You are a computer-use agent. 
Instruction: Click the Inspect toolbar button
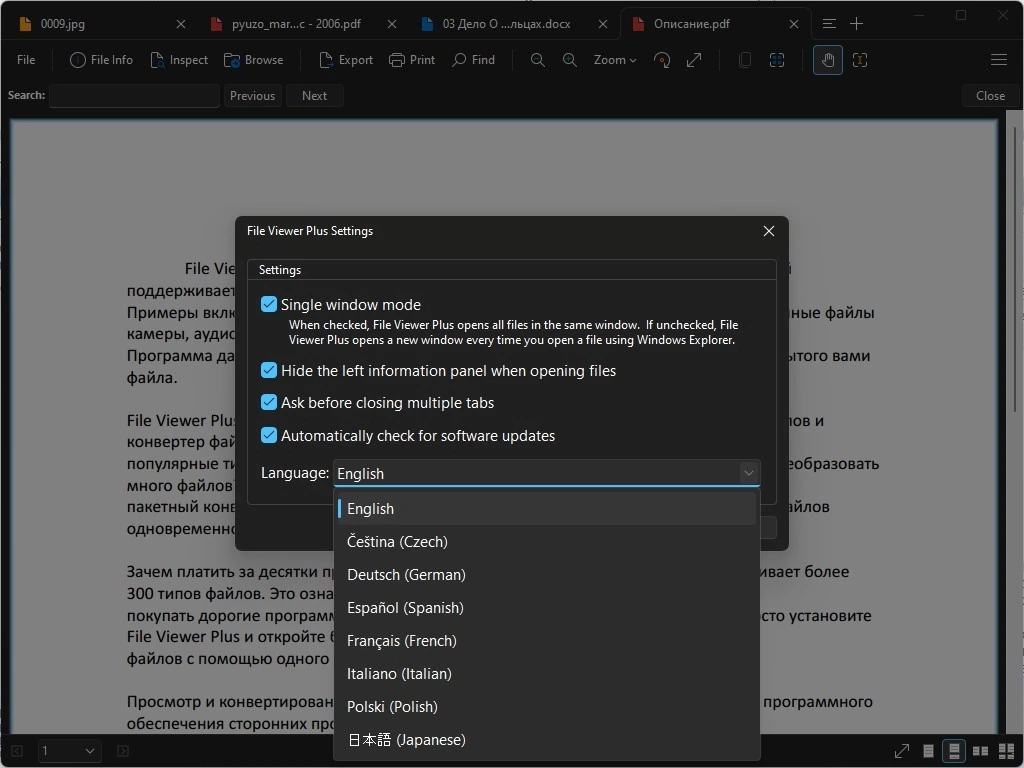point(179,60)
